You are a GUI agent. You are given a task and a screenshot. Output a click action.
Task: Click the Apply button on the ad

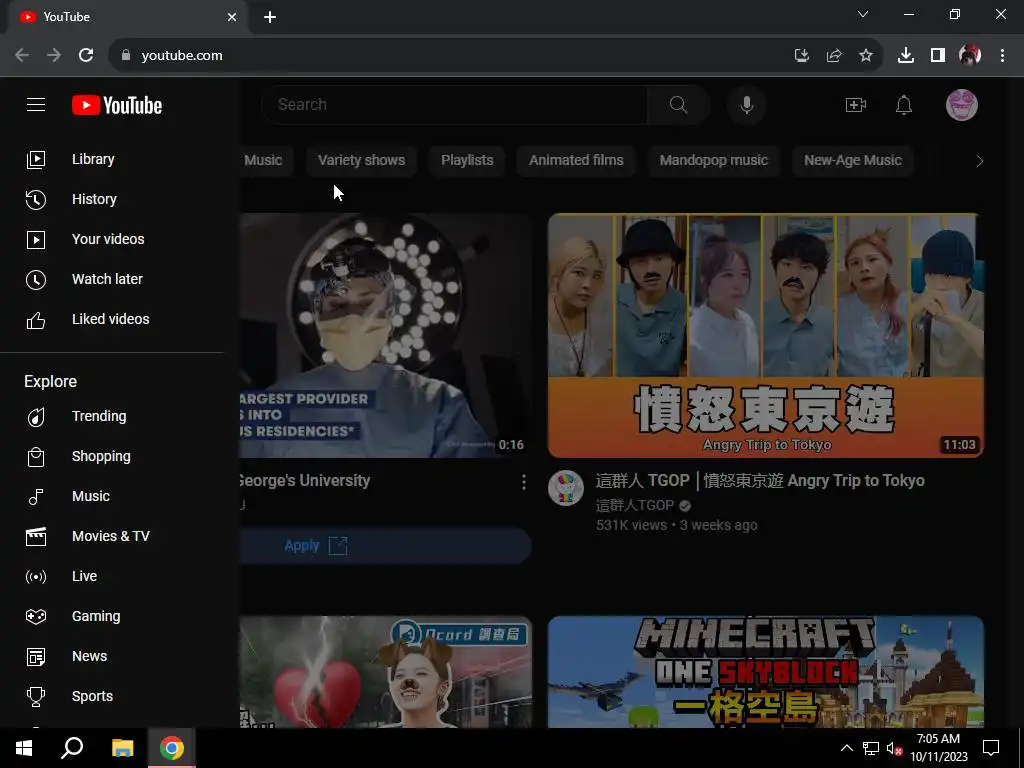385,545
